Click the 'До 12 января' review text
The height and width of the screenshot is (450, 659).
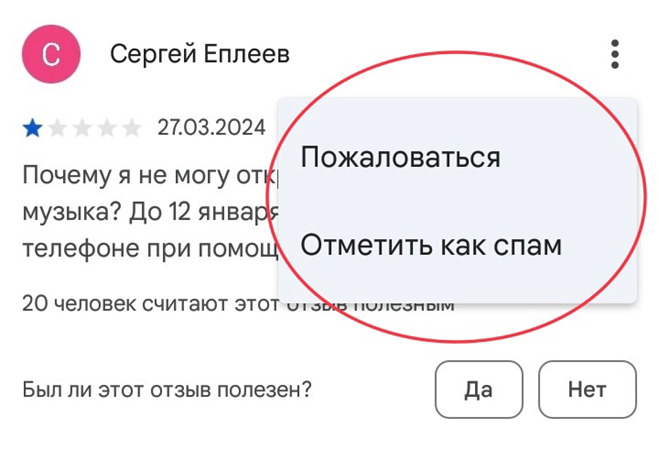point(204,212)
